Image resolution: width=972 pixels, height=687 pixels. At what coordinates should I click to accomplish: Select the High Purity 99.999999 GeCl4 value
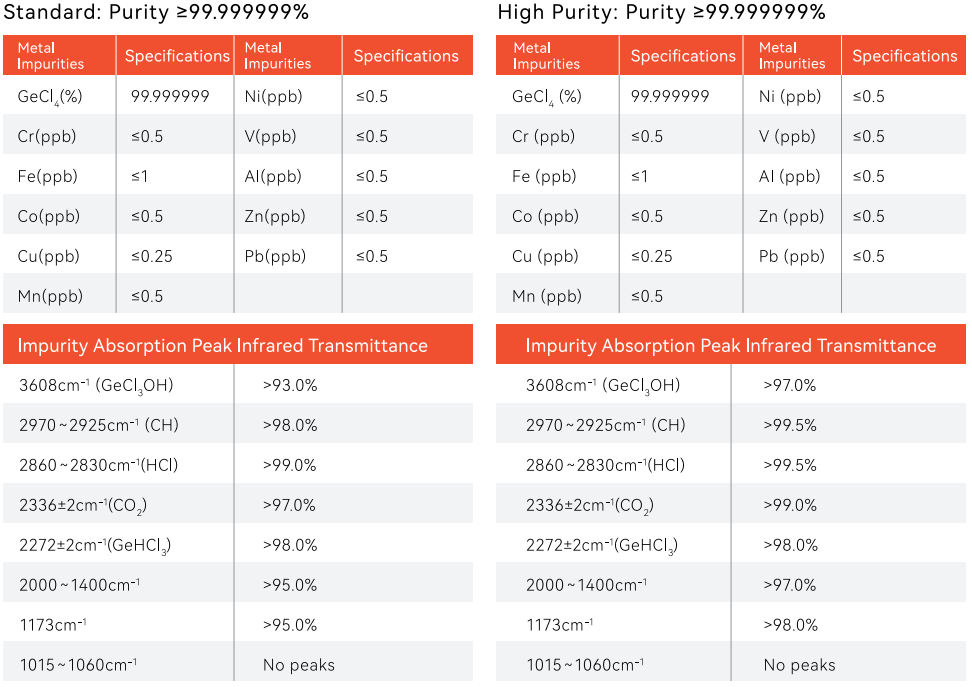(670, 97)
